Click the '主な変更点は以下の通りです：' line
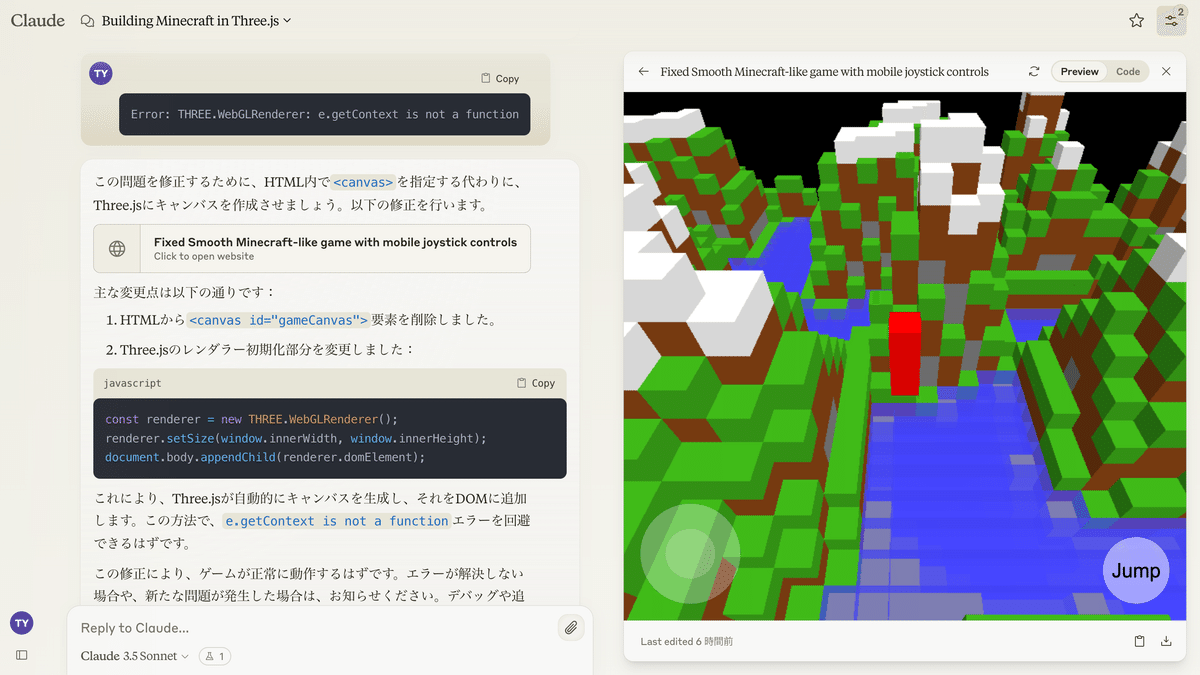The width and height of the screenshot is (1200, 675). (184, 292)
